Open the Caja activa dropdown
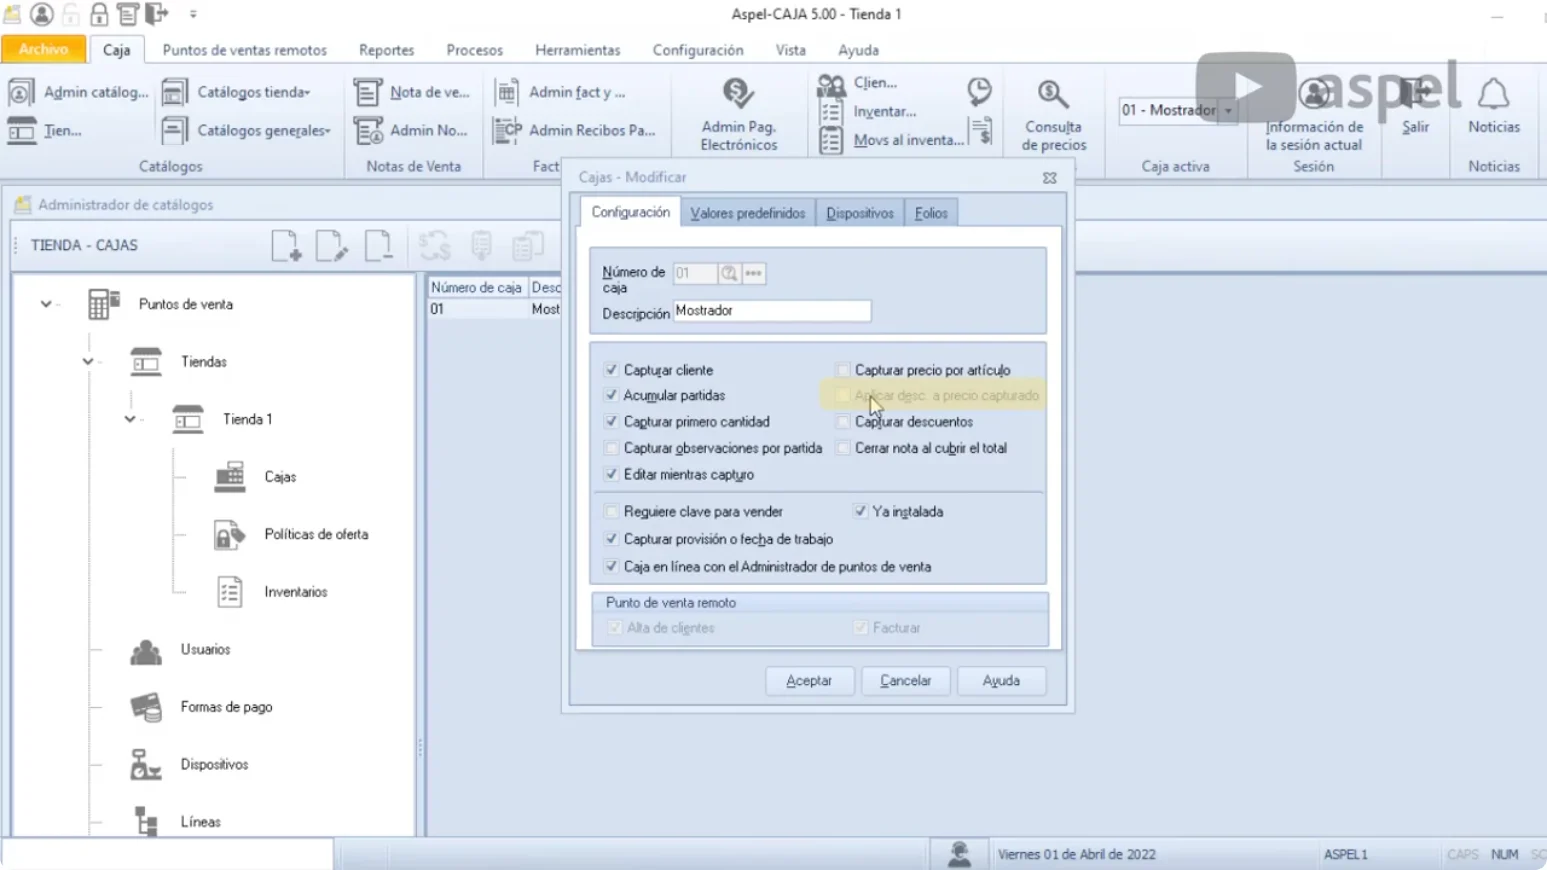The image size is (1547, 870). 1228,111
